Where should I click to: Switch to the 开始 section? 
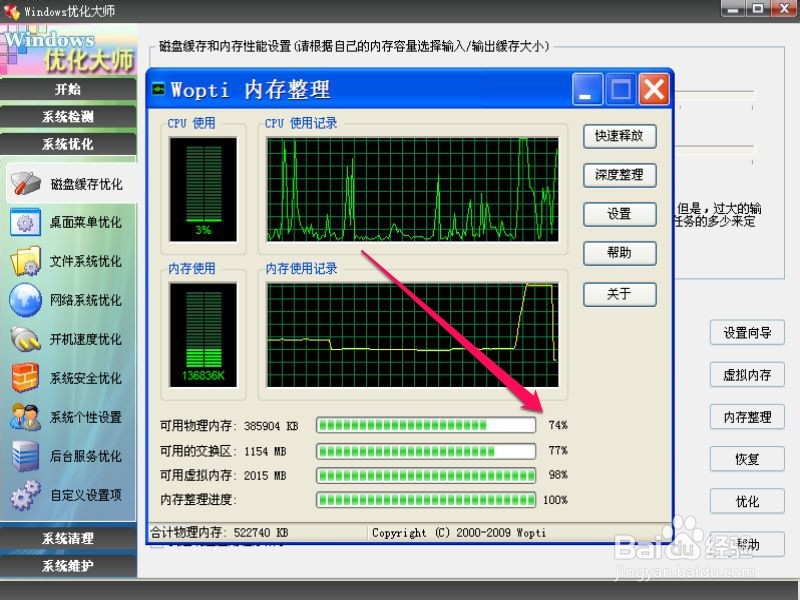pos(67,89)
